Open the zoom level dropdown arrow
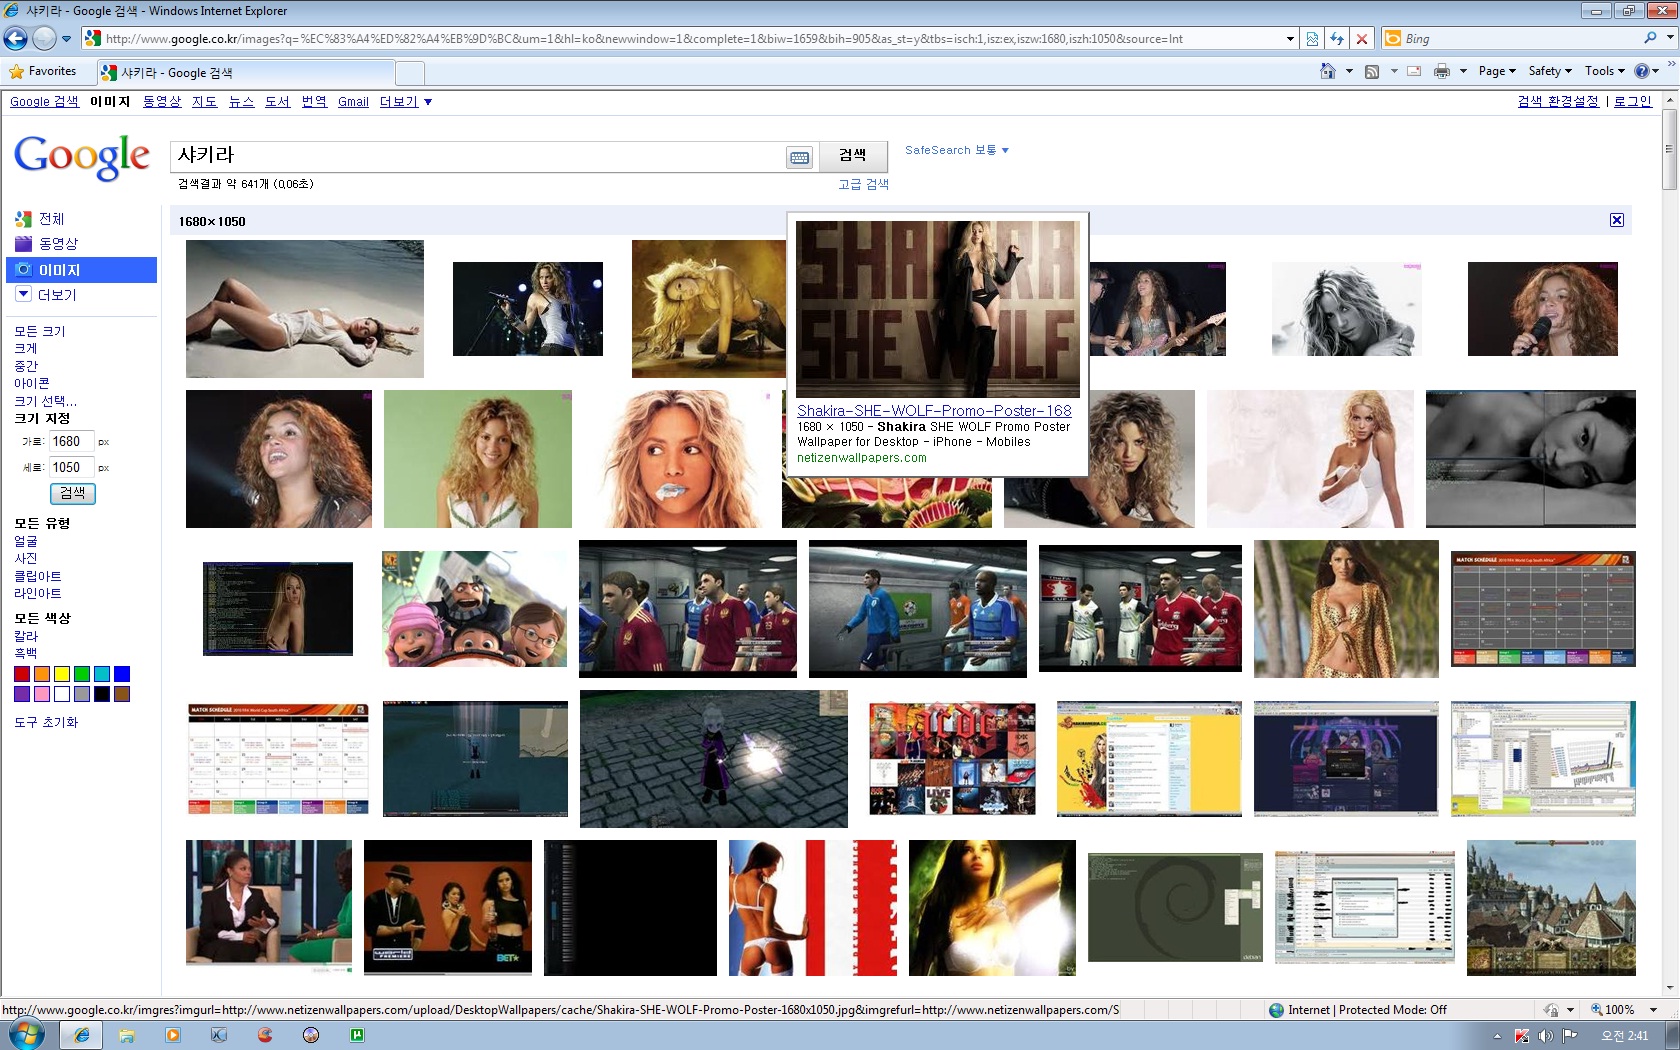The image size is (1680, 1050). (1653, 1010)
